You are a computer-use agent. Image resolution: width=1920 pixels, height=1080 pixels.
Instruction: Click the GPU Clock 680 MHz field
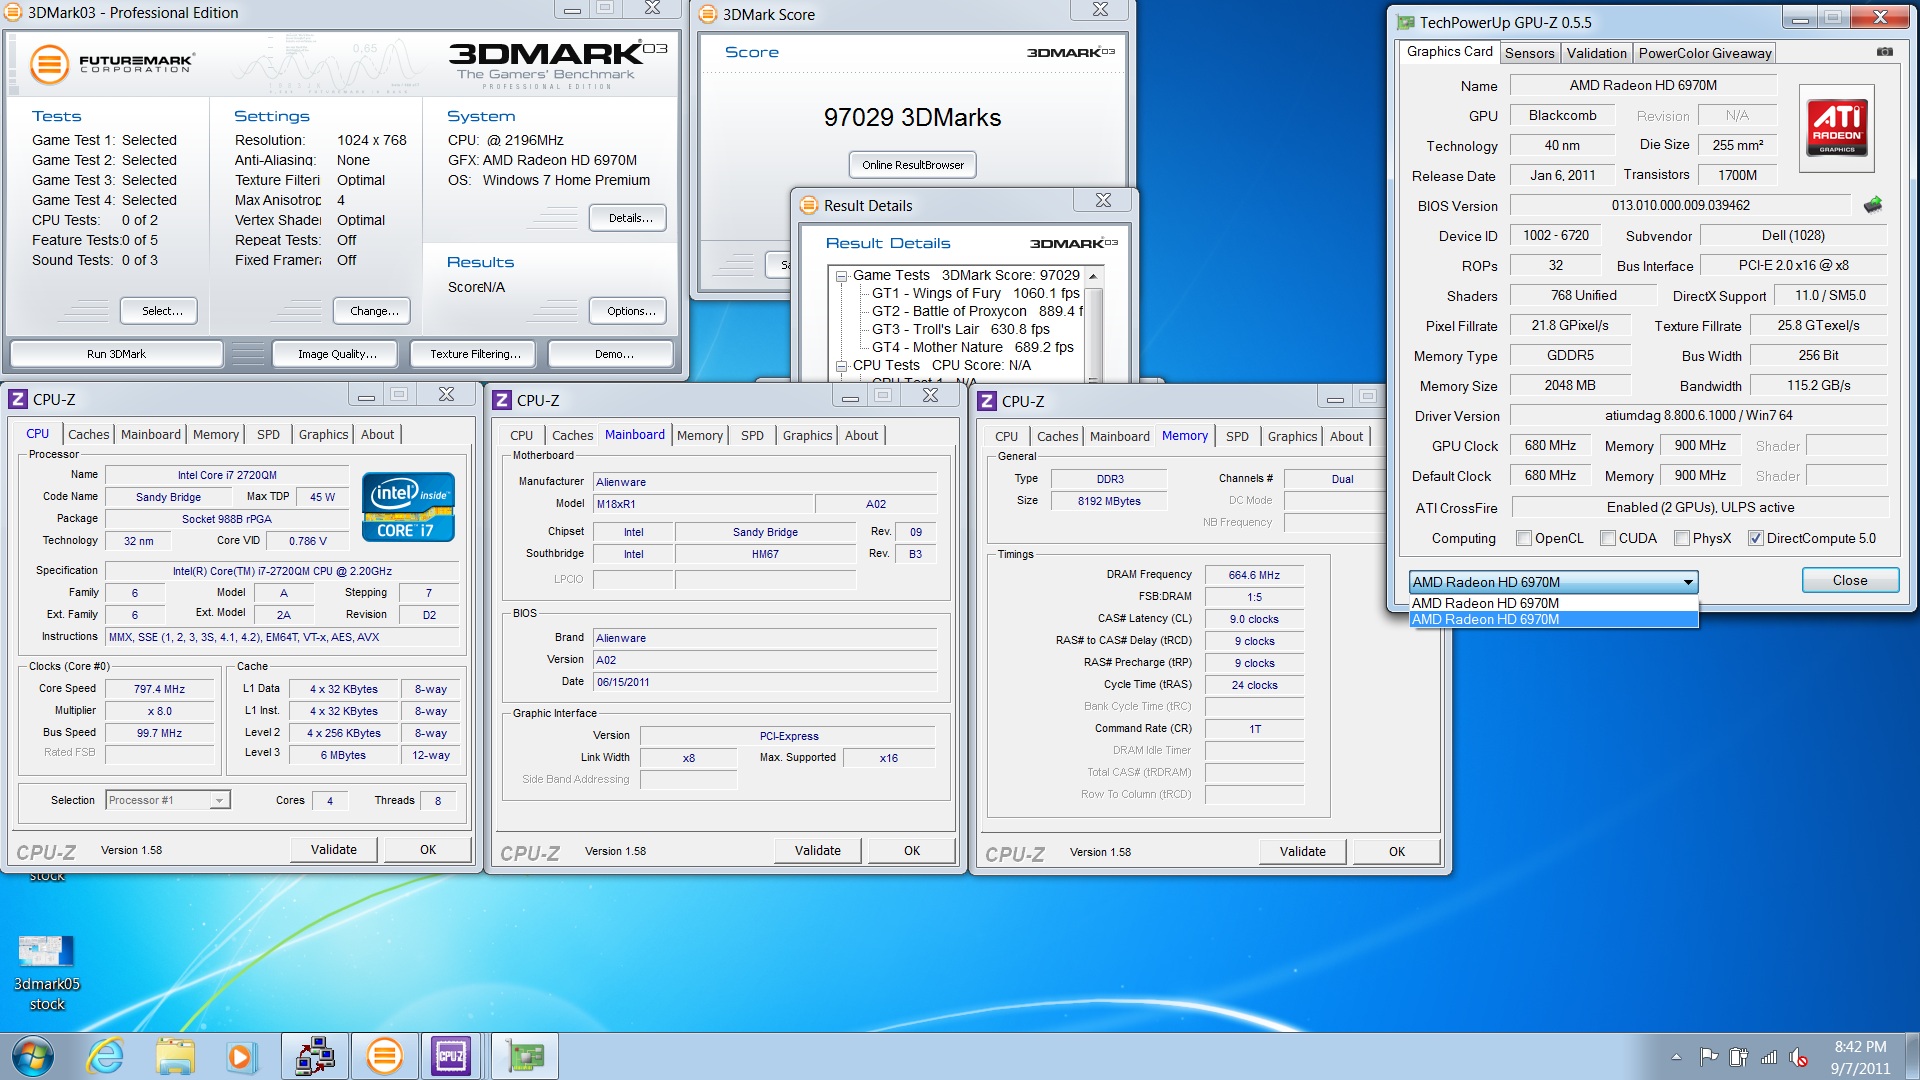[1550, 445]
